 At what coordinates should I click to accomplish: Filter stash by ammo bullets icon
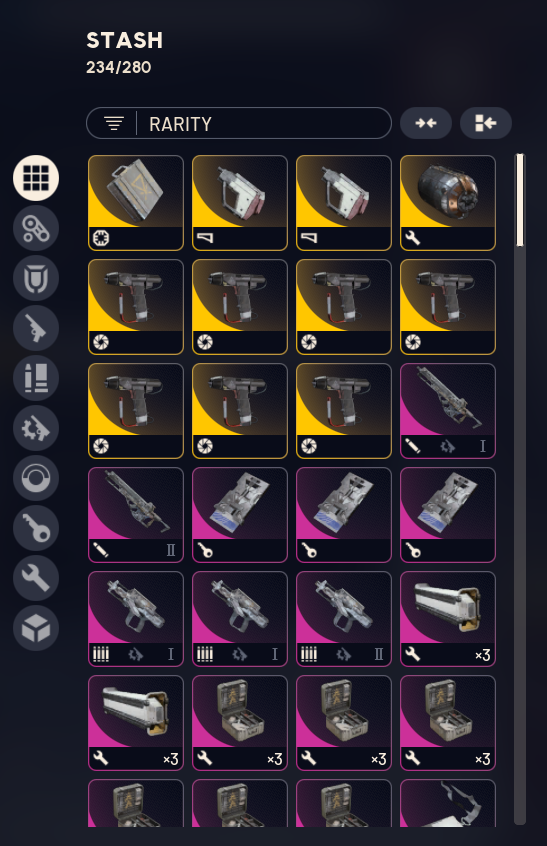pyautogui.click(x=36, y=378)
